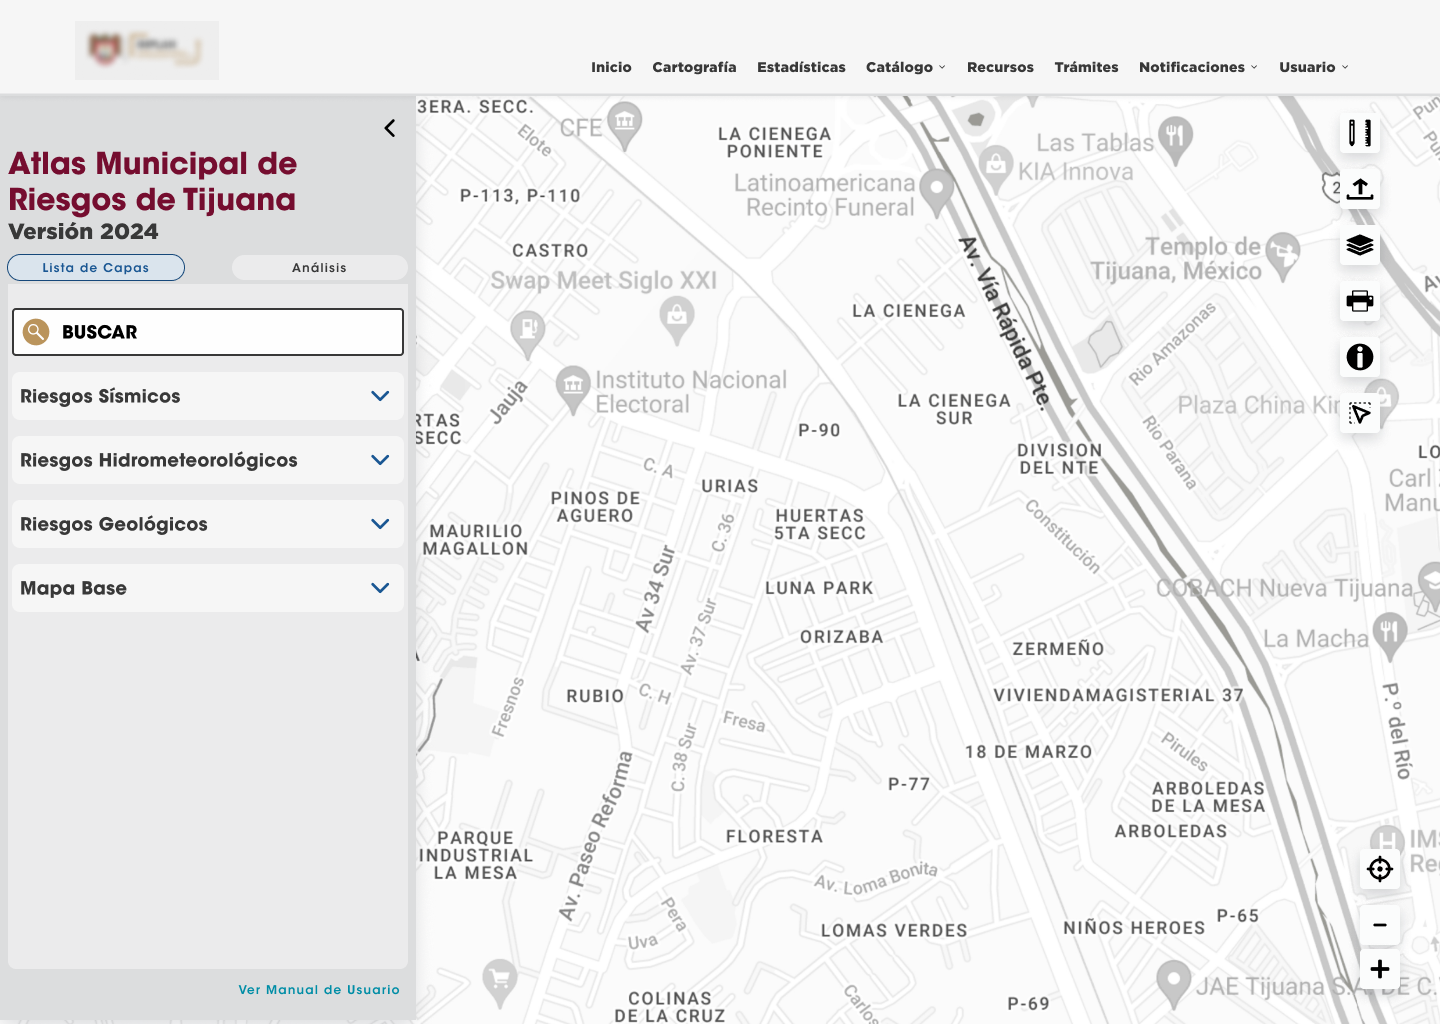Click LOMAS VERDES label

pos(894,930)
